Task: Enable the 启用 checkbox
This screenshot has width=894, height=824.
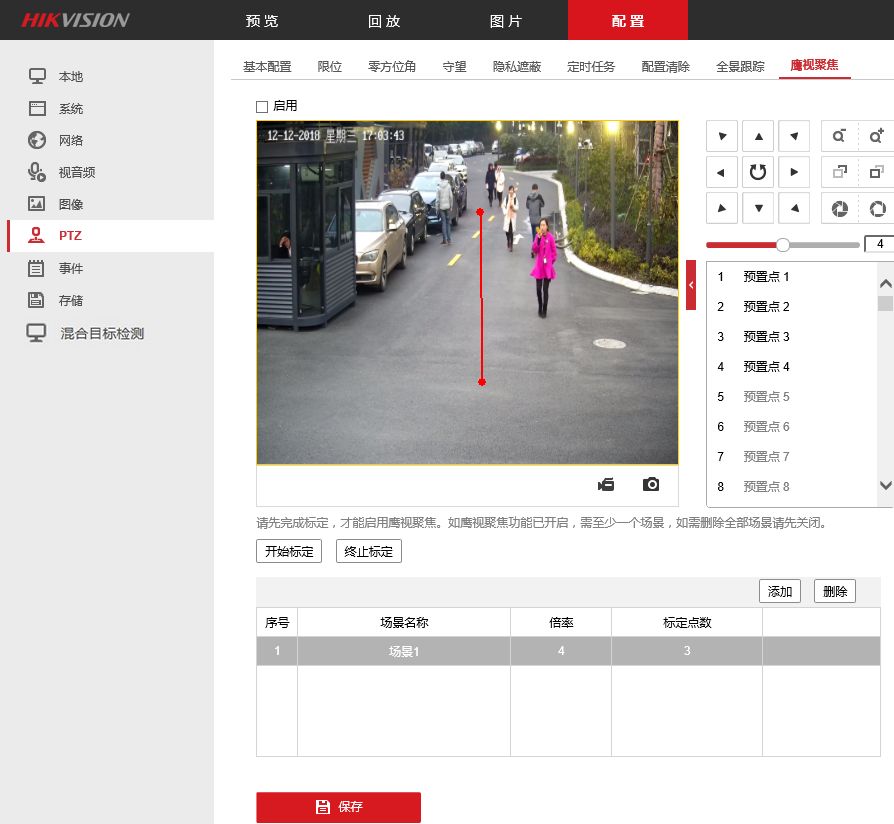Action: 263,106
